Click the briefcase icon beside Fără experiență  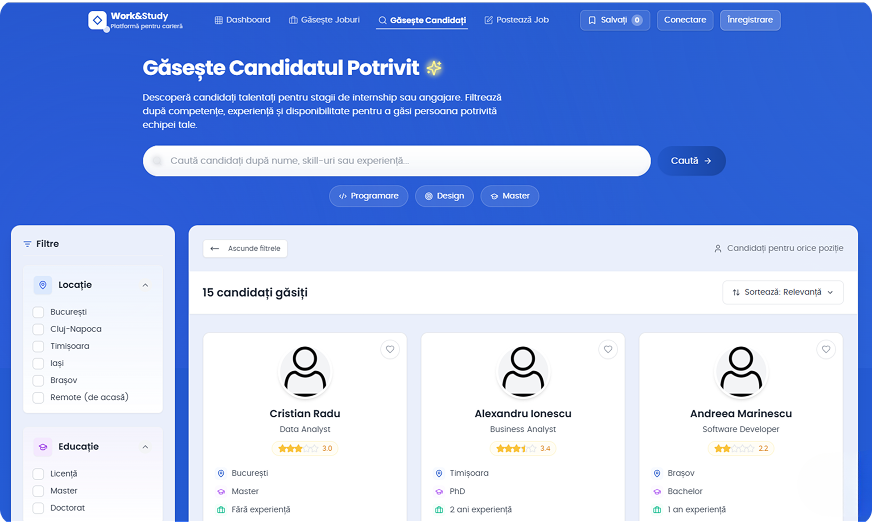click(221, 510)
